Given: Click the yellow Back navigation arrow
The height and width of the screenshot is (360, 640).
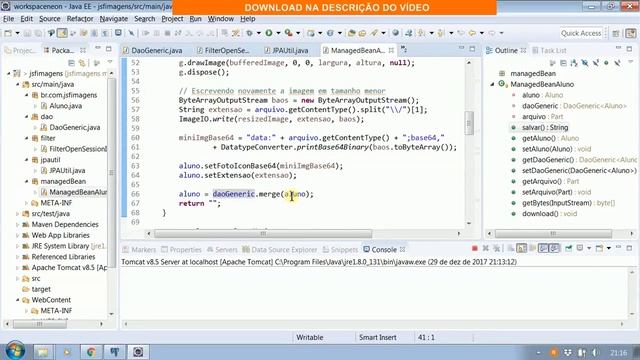Looking at the screenshot, I should click(x=472, y=33).
